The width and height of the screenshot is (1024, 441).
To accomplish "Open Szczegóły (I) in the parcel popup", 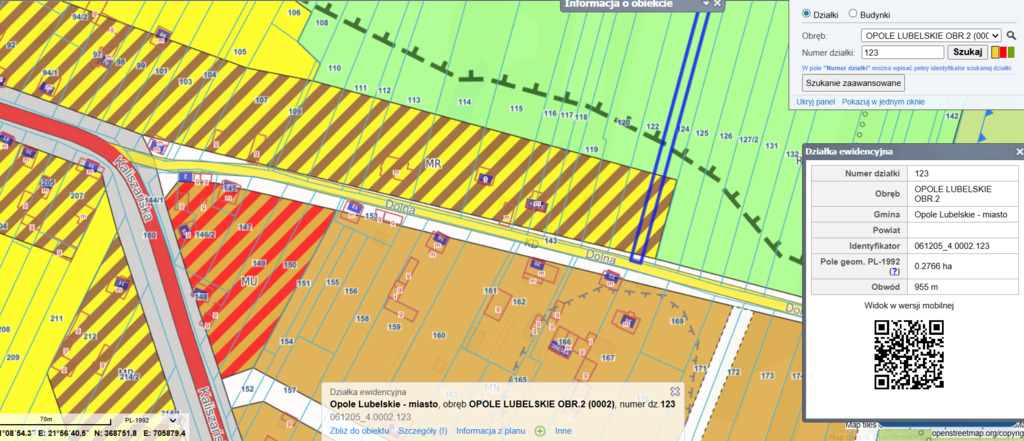I will (421, 431).
